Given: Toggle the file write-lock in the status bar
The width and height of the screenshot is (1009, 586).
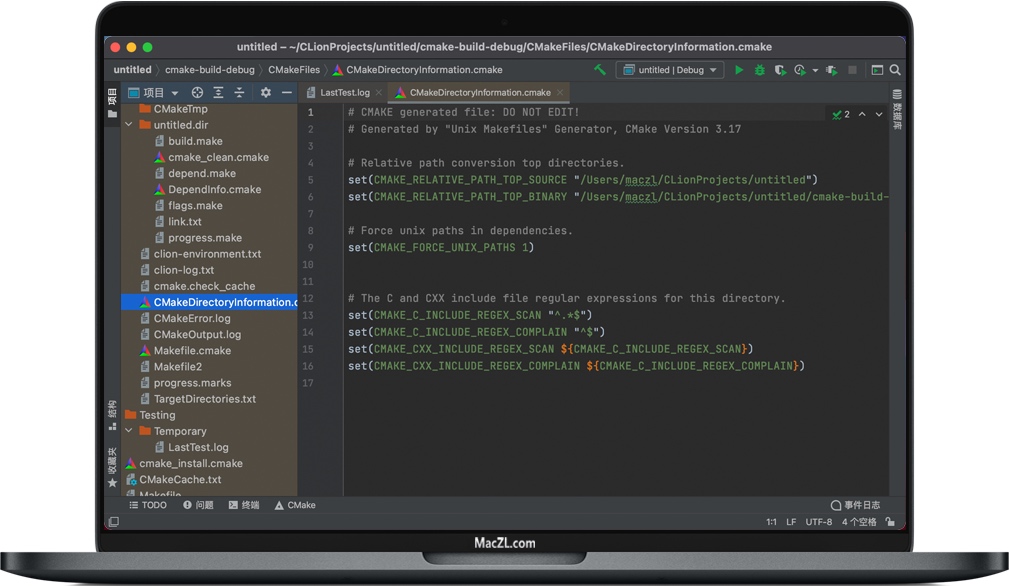Looking at the screenshot, I should tap(889, 521).
